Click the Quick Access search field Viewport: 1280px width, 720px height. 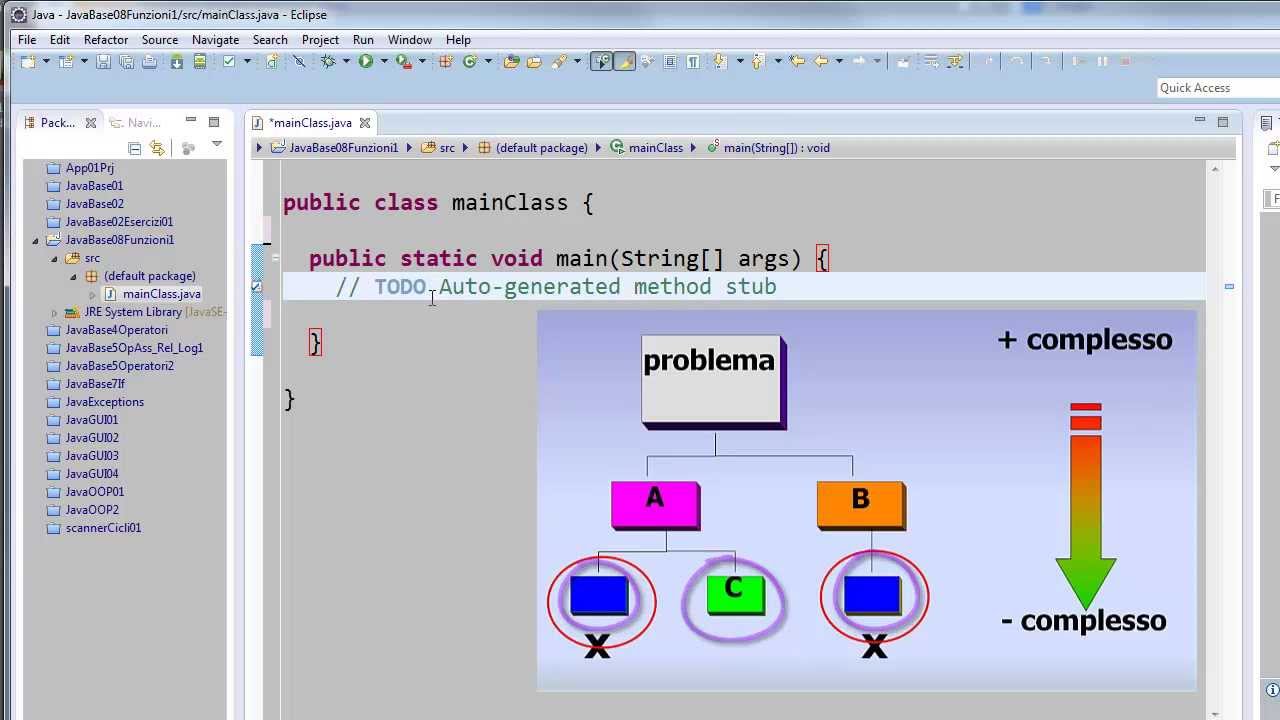tap(1218, 88)
